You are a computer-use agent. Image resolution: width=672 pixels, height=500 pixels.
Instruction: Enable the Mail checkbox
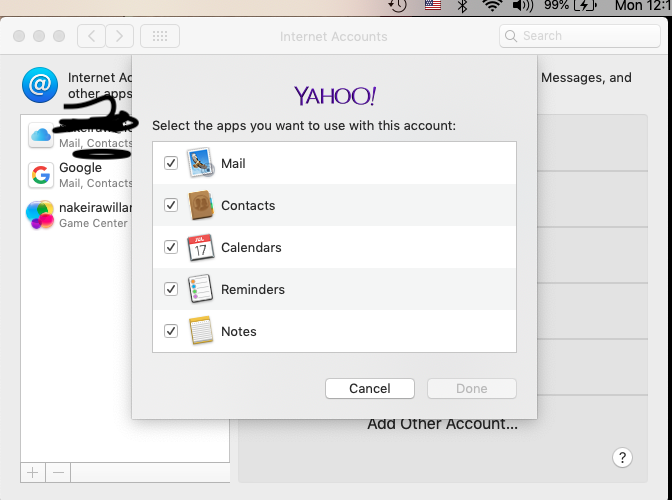pos(171,163)
